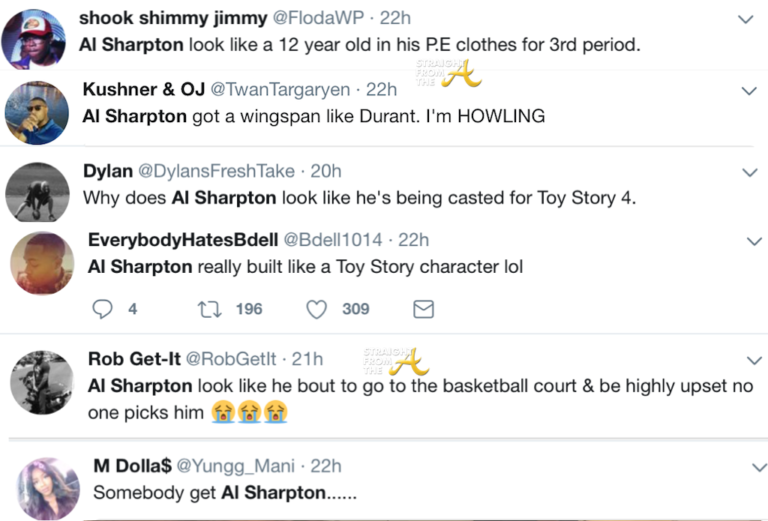Retweet the Toy Story character tweet

click(x=211, y=309)
